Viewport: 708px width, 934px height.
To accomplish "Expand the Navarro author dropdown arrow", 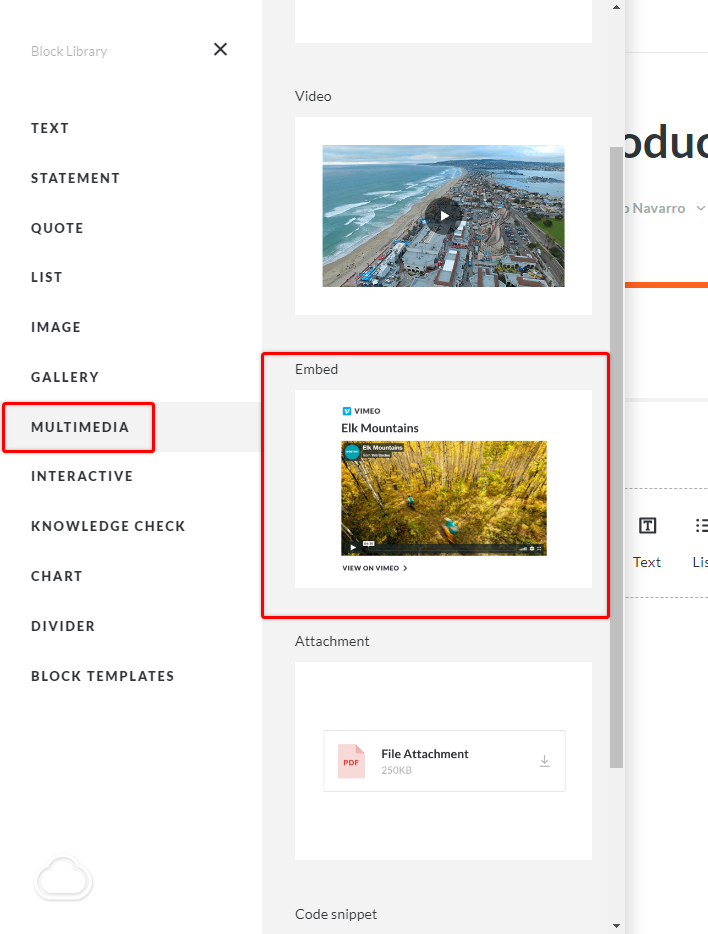I will point(701,208).
